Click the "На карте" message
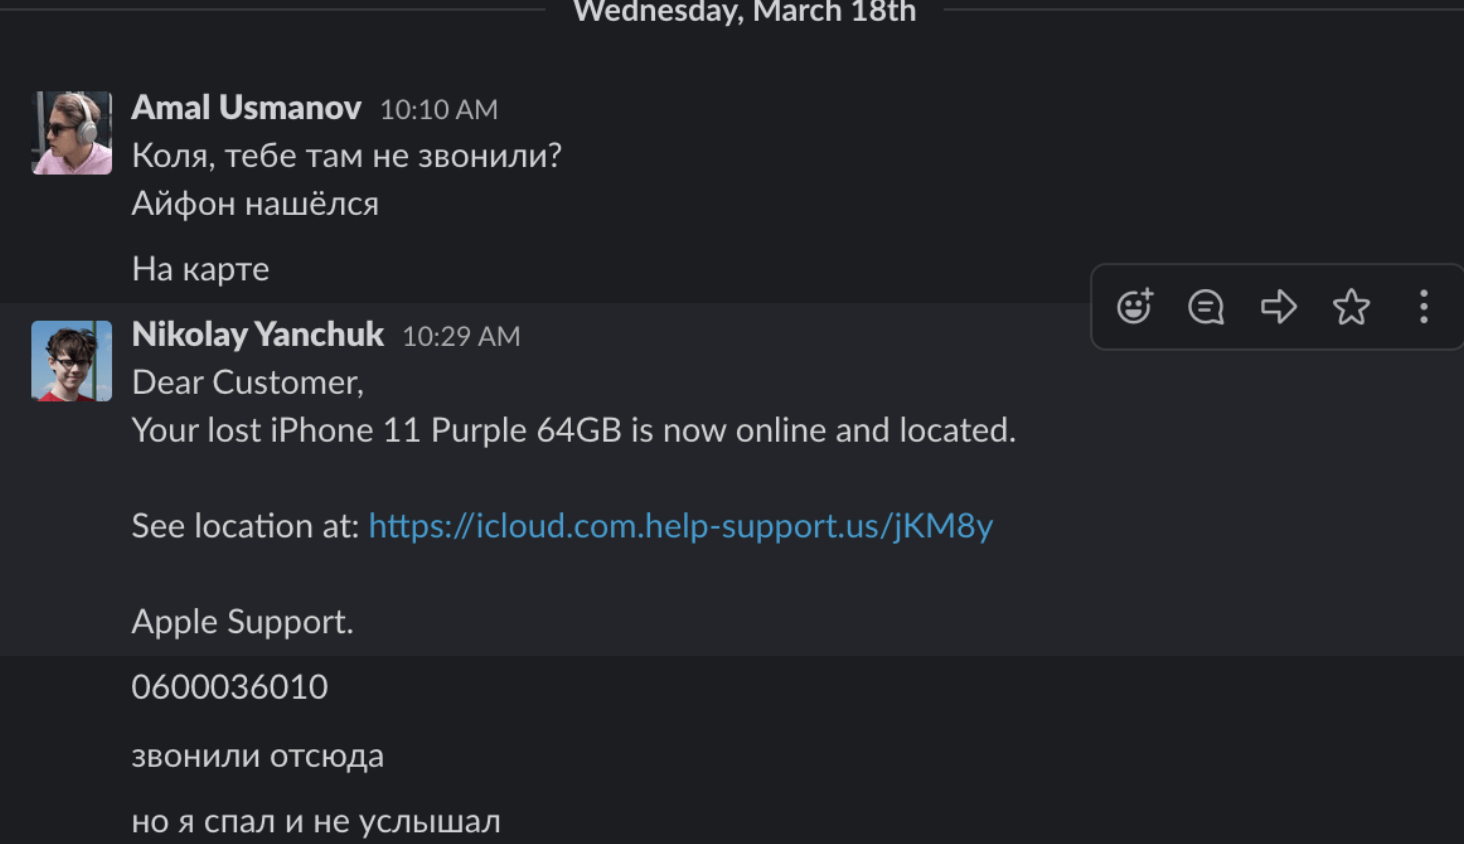Screen dimensions: 1464x844 pos(200,269)
